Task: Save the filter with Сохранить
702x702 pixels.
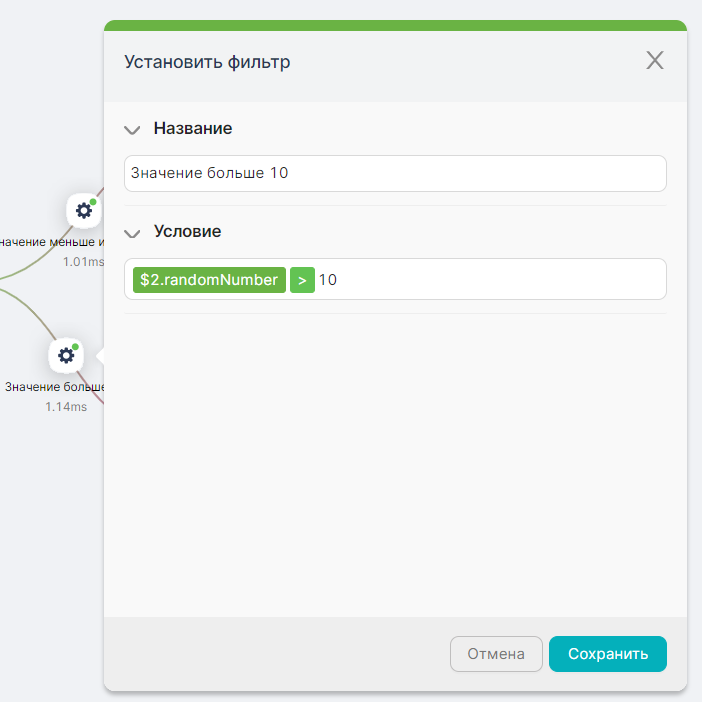Action: pos(608,654)
